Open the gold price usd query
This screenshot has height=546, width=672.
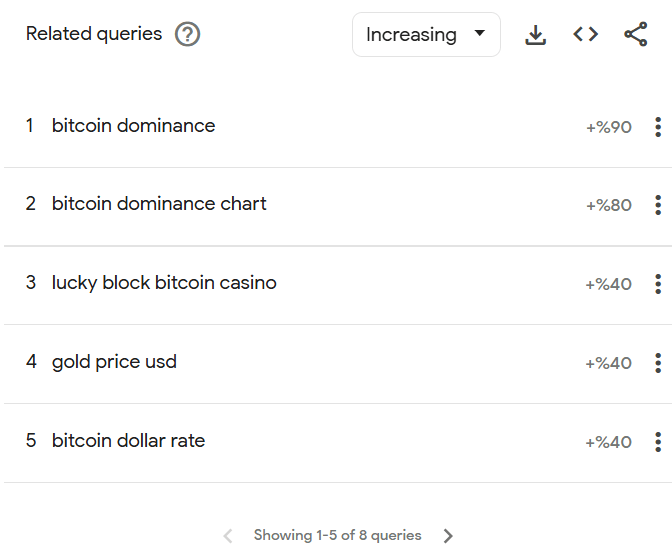(114, 362)
